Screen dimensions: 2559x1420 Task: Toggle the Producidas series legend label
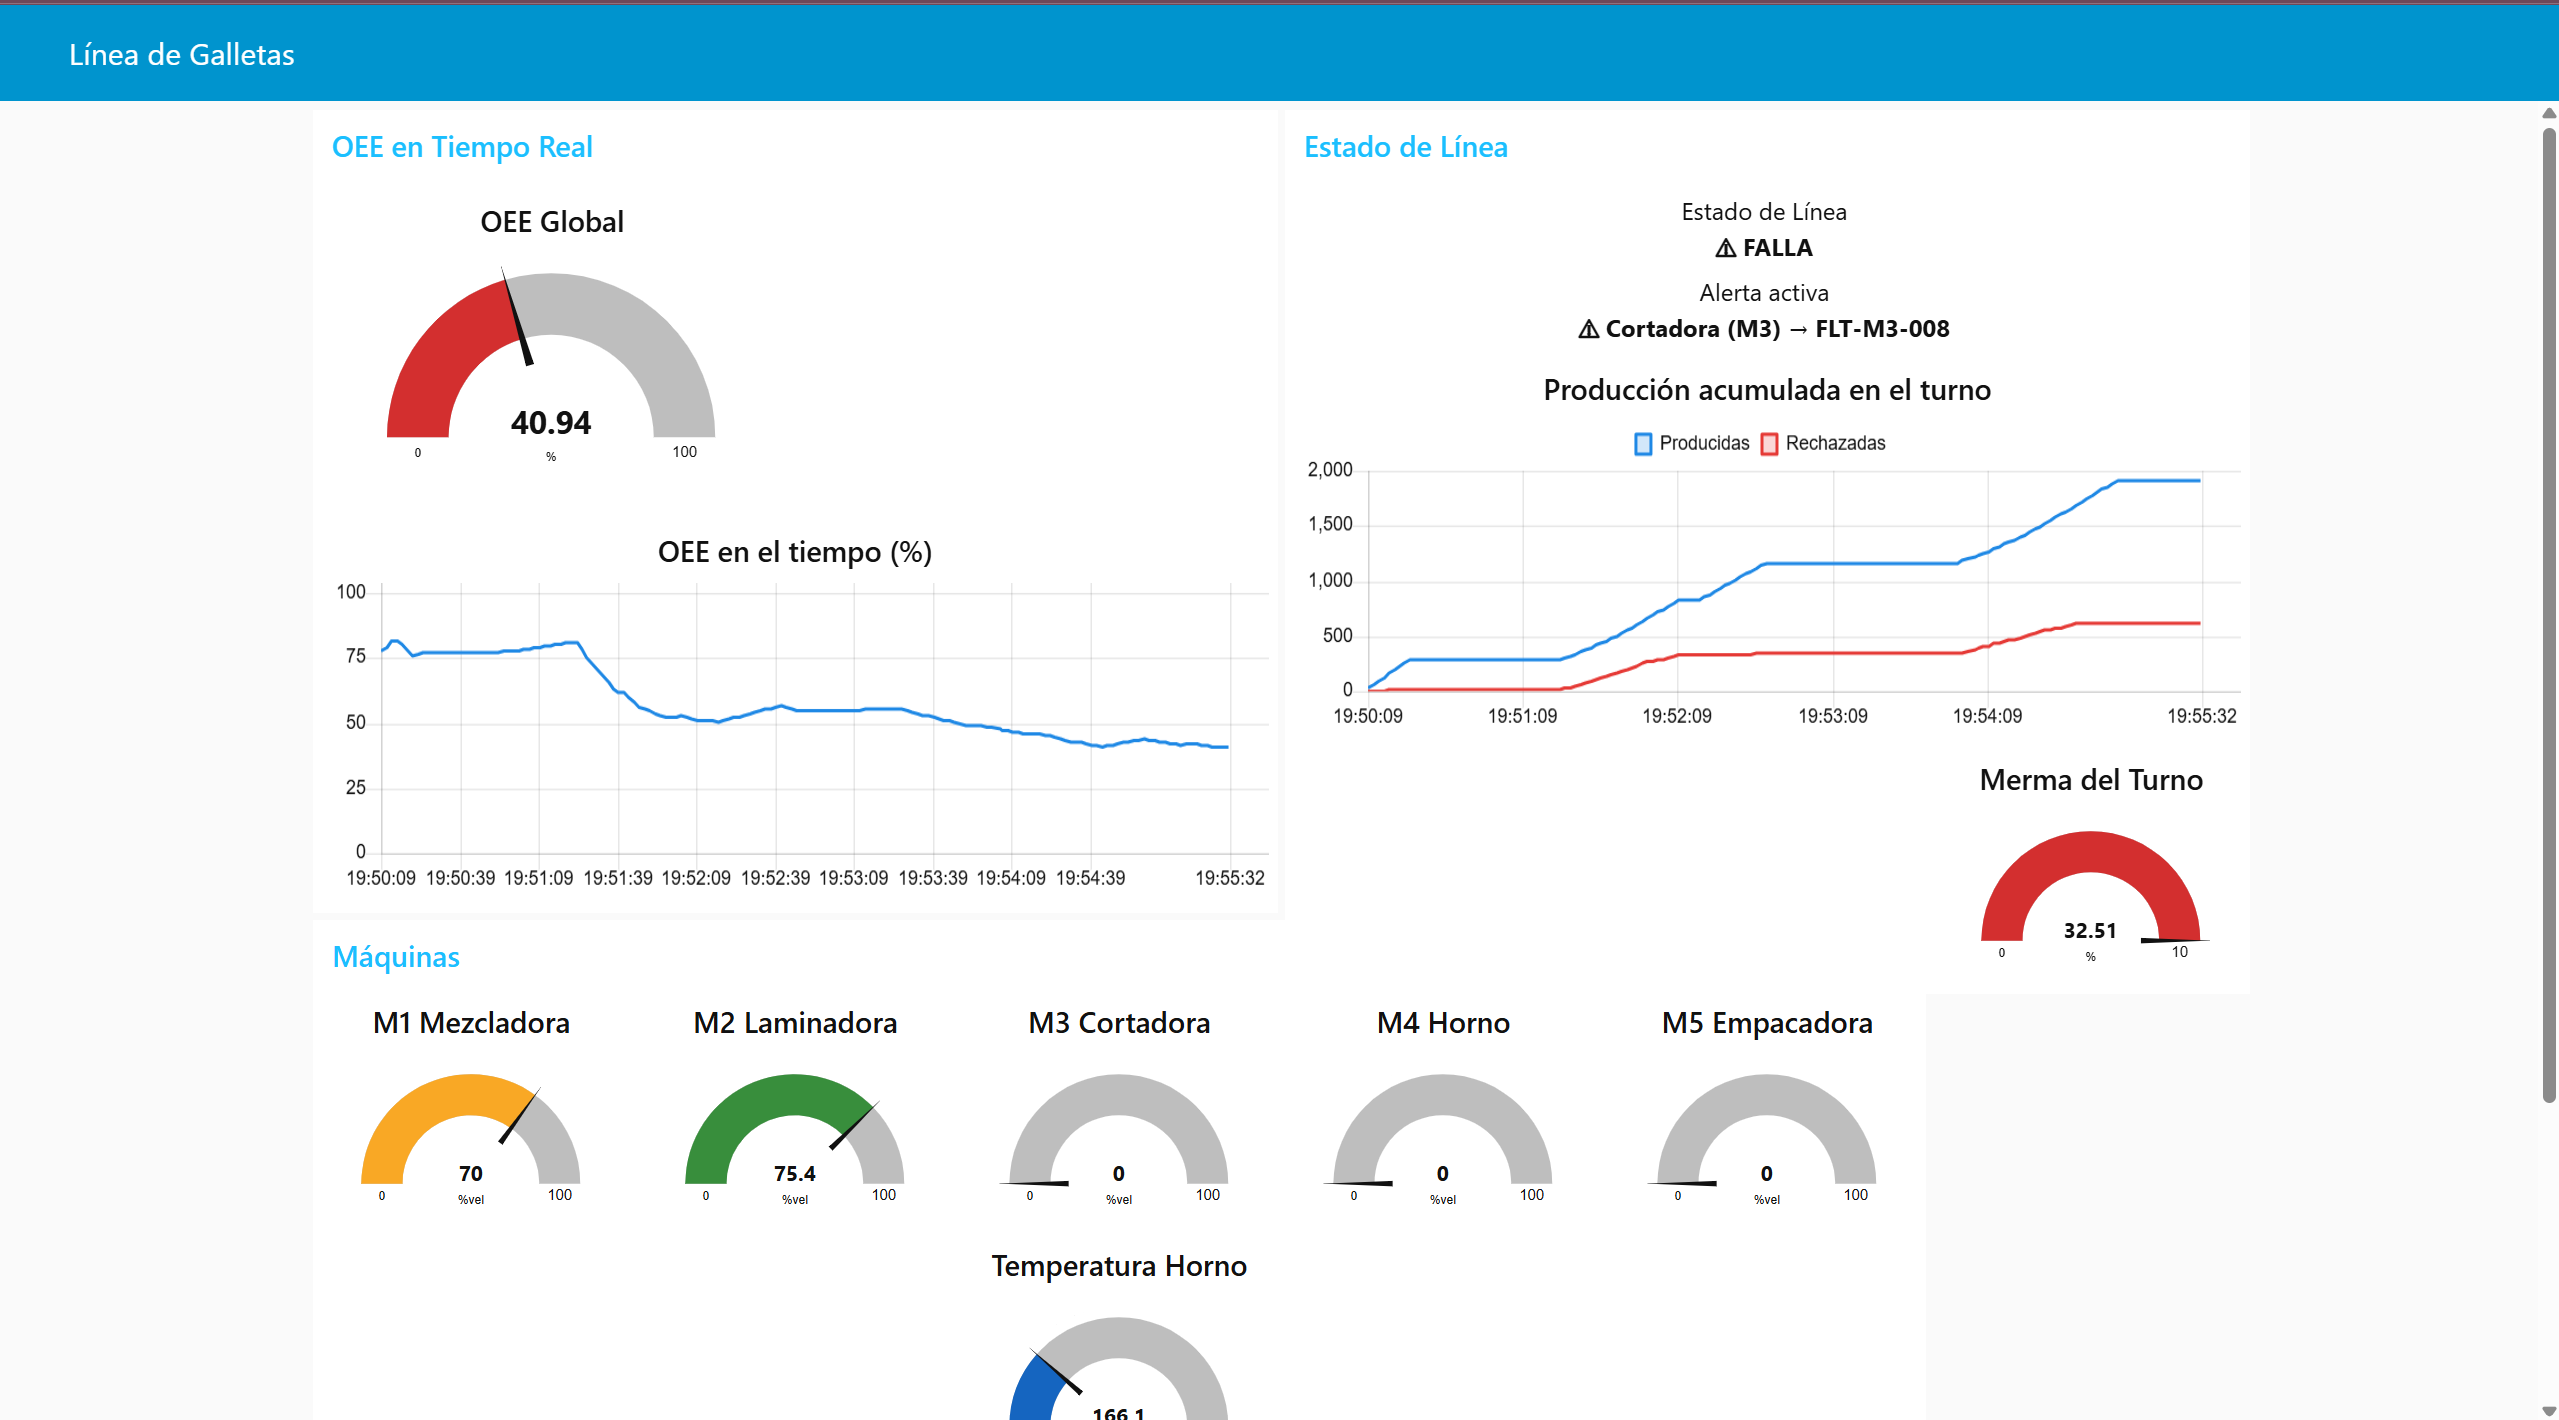point(1704,443)
